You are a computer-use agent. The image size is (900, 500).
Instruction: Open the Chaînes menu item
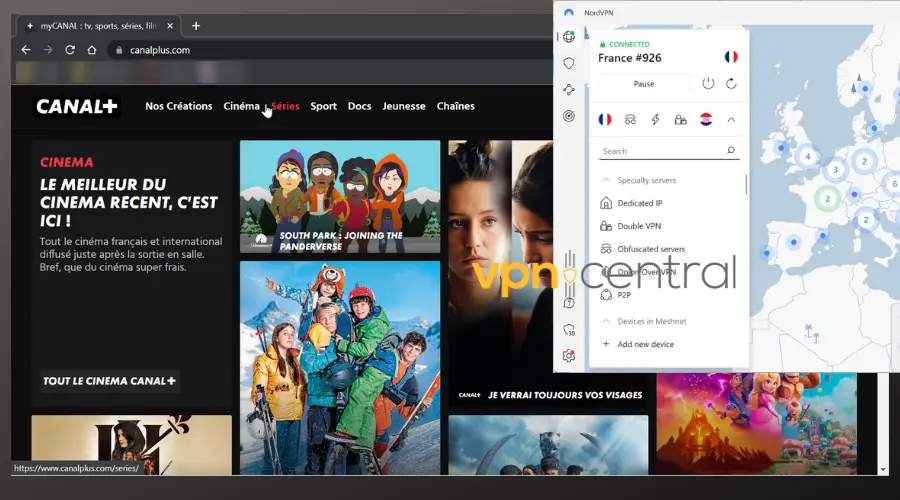click(456, 106)
